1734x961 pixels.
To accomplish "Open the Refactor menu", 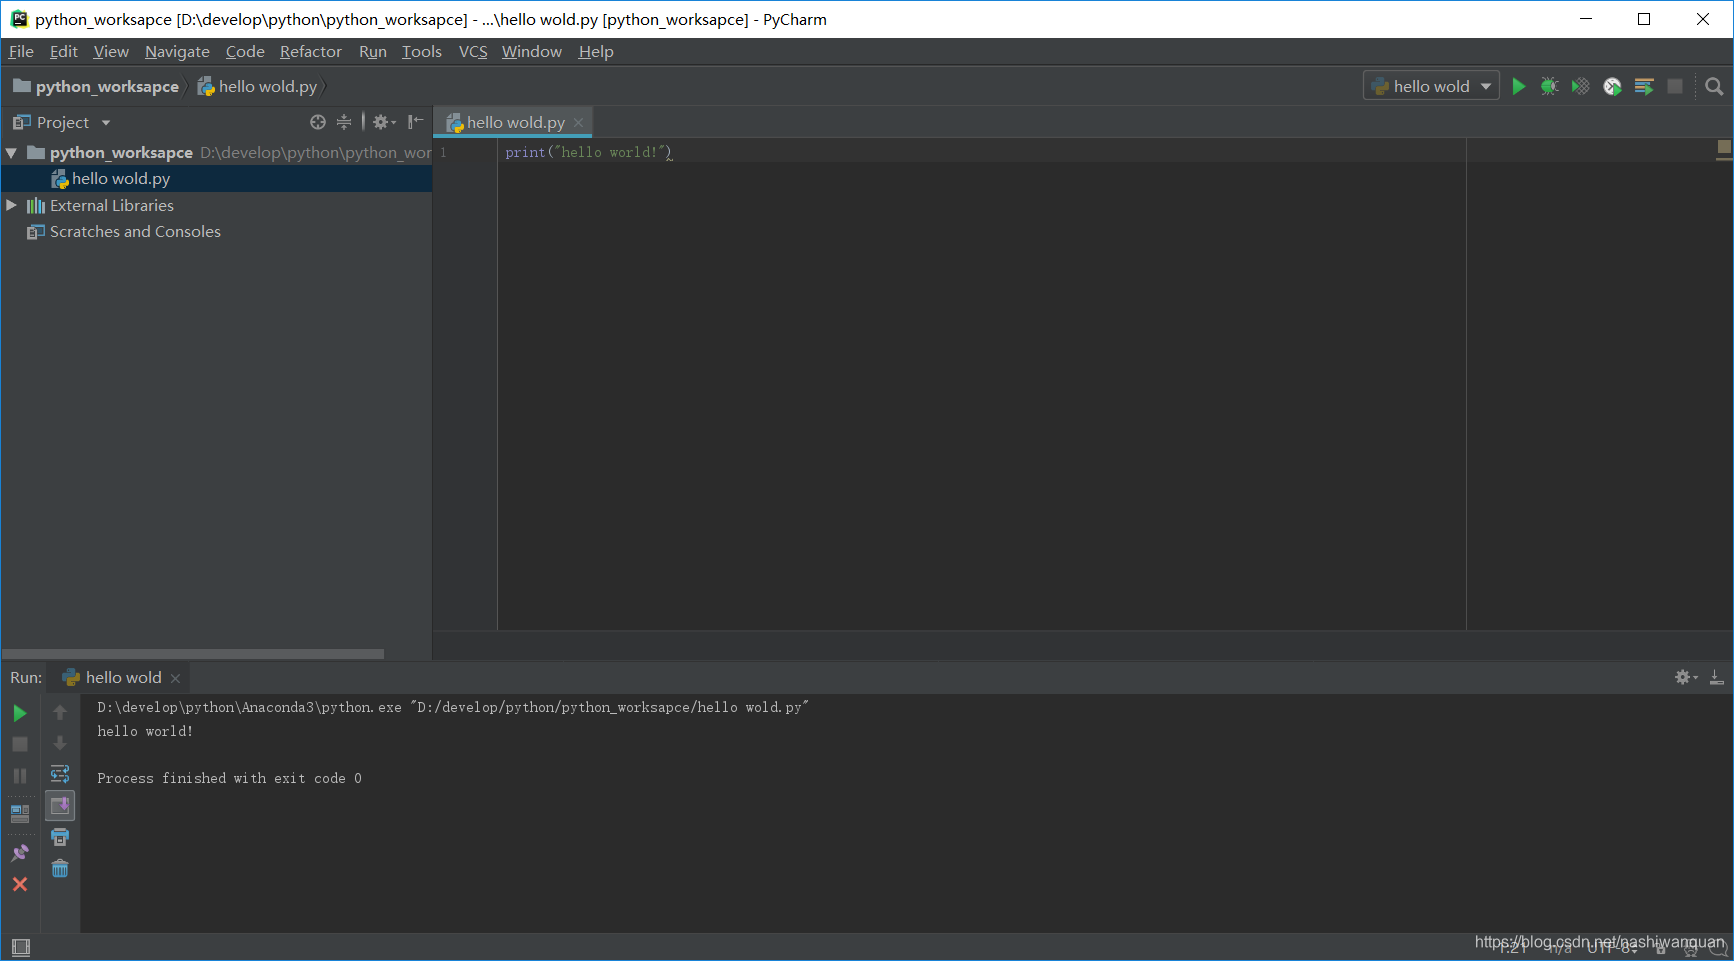I will click(311, 51).
